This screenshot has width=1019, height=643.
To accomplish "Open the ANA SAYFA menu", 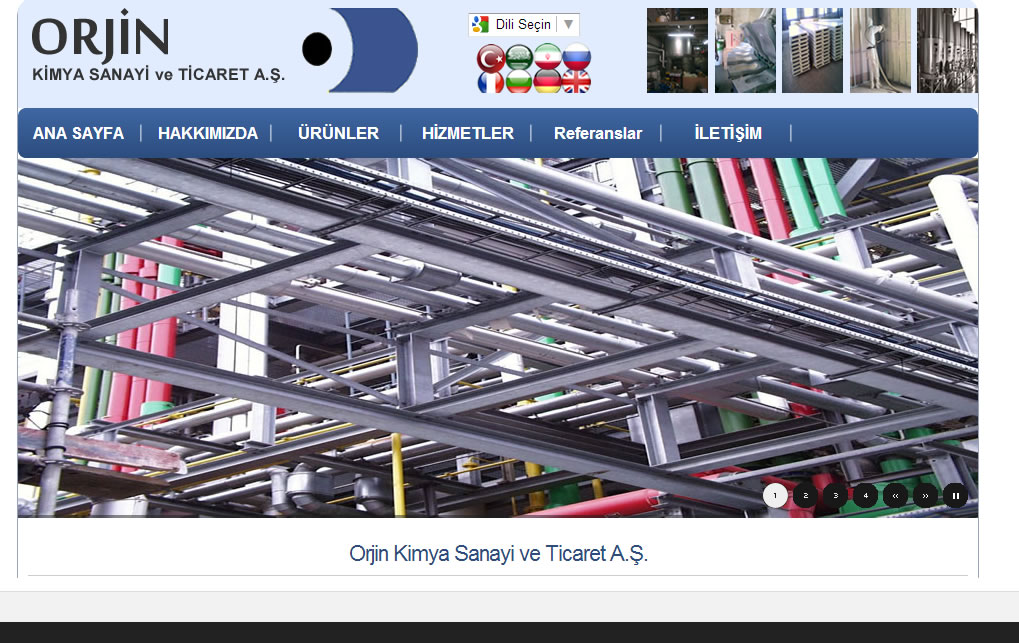I will [79, 133].
